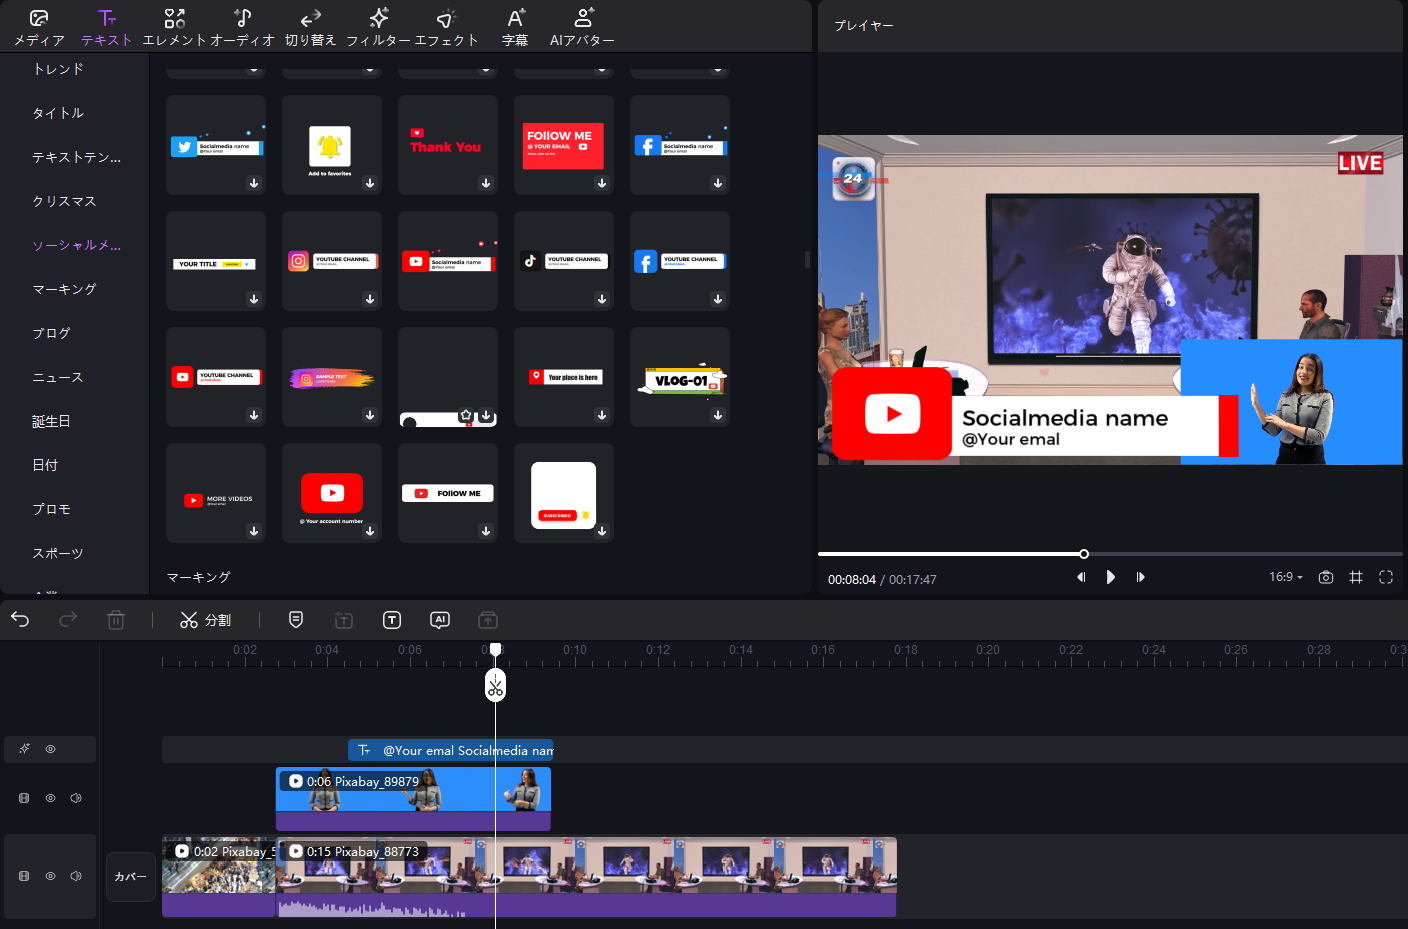This screenshot has width=1408, height=929.
Task: Toggle filmstrip icon on main track
Action: click(24, 876)
